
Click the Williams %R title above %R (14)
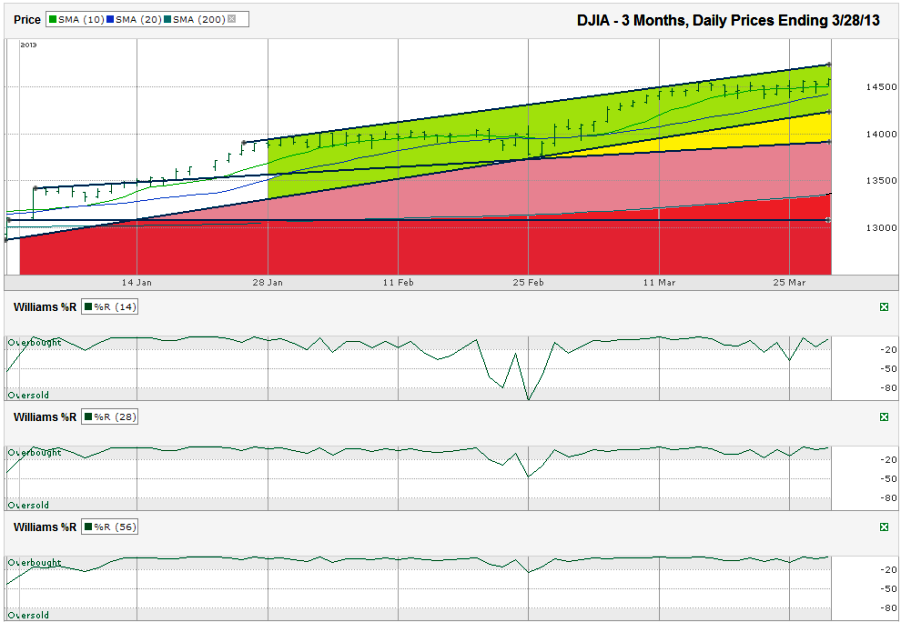pyautogui.click(x=45, y=307)
